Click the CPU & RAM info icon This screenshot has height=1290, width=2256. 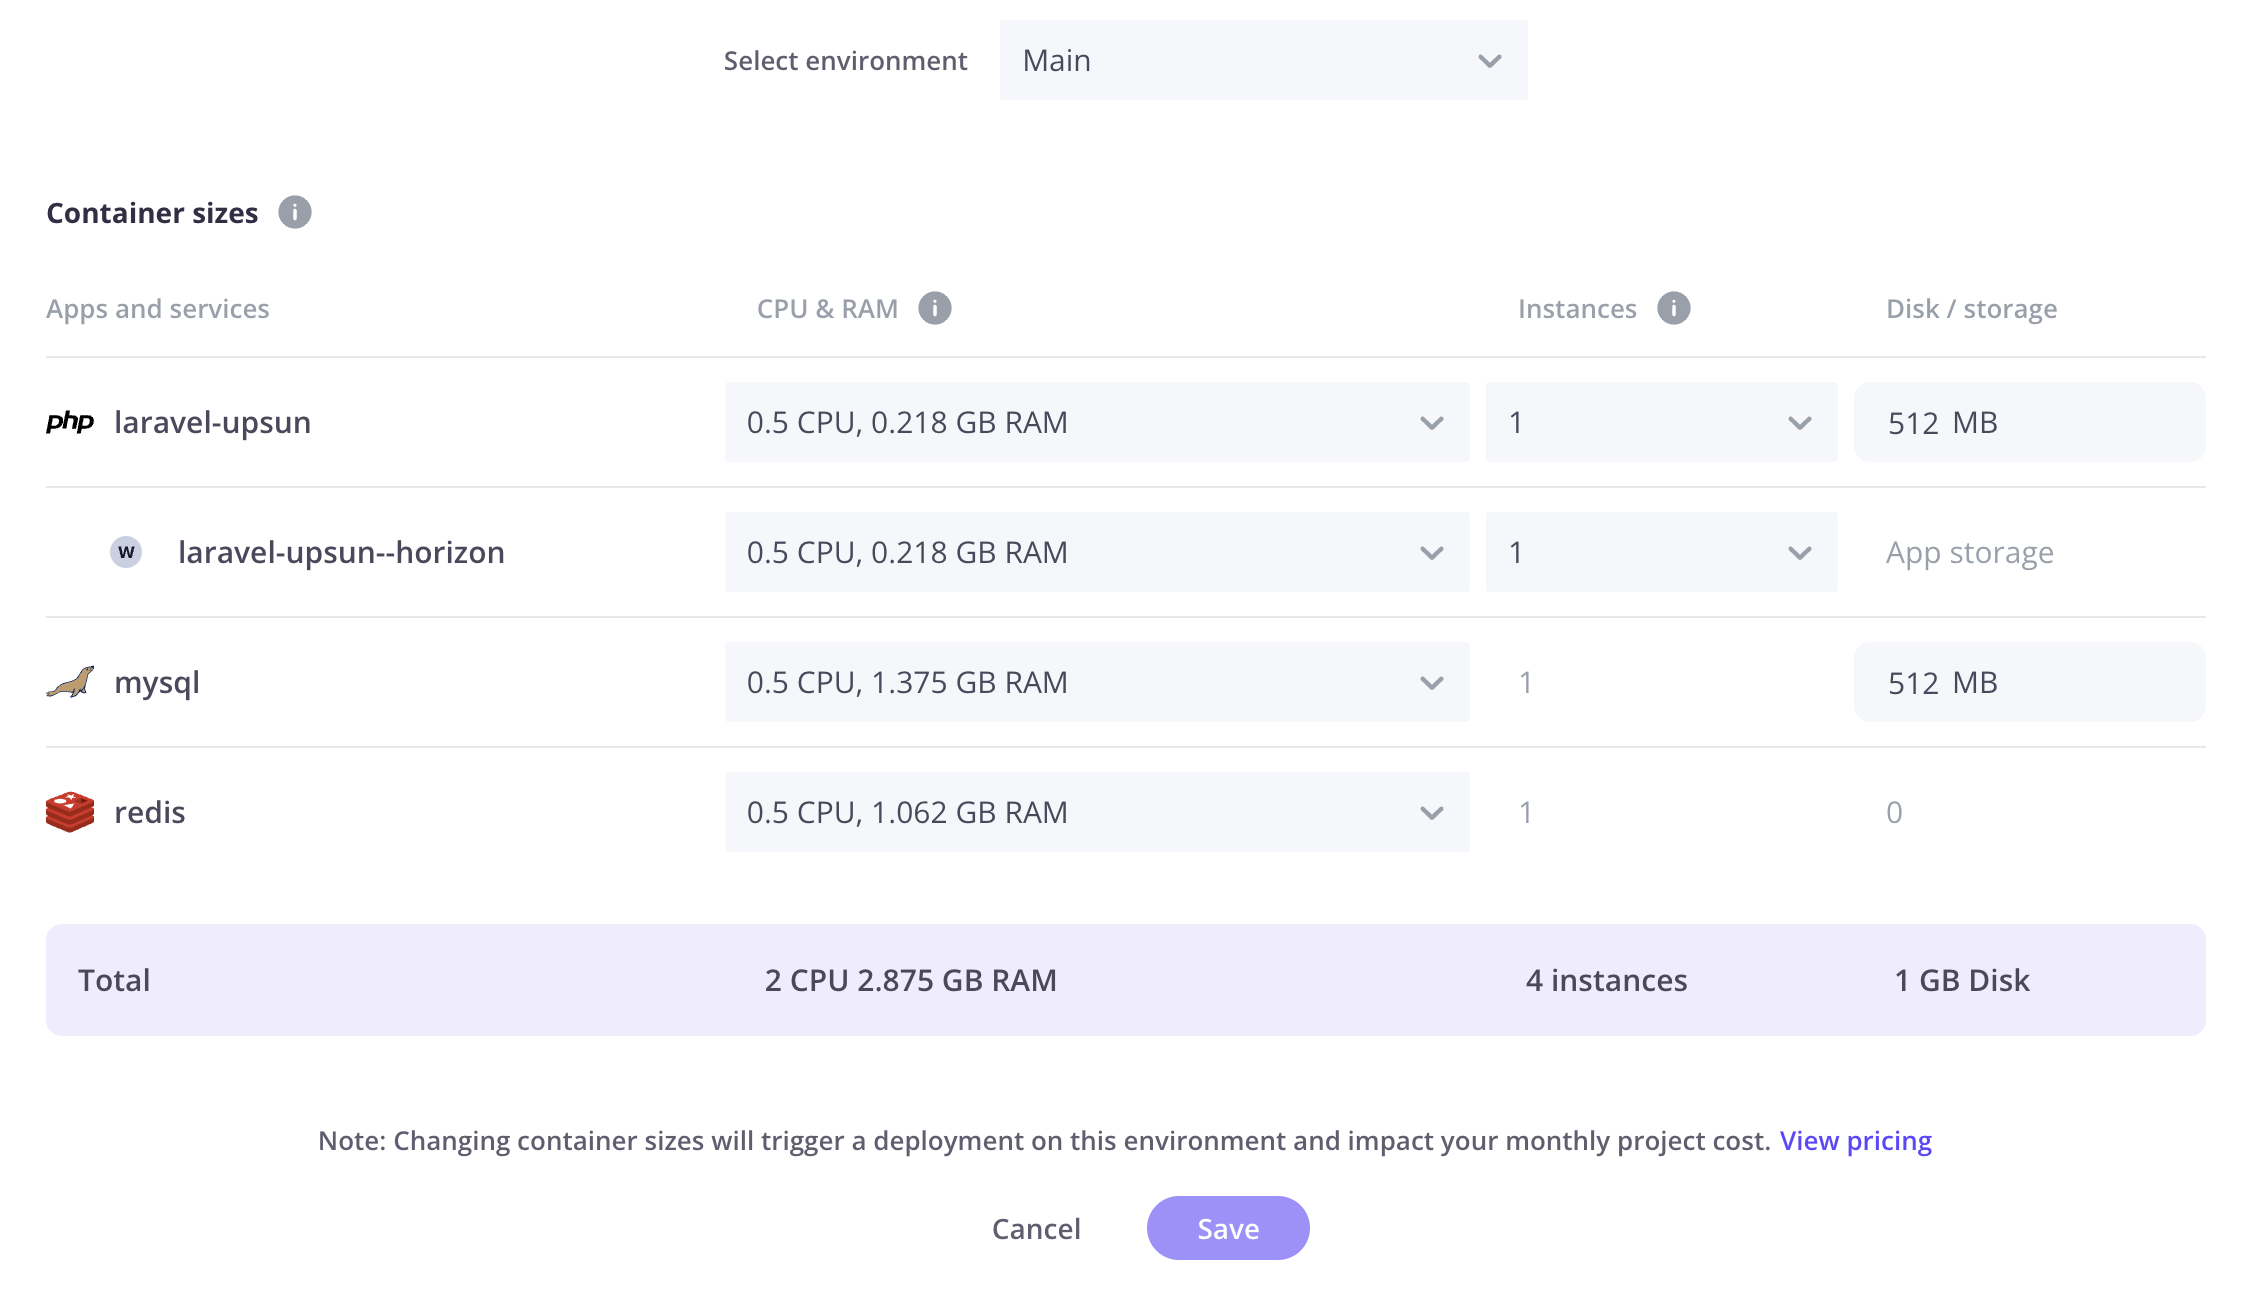[x=935, y=308]
